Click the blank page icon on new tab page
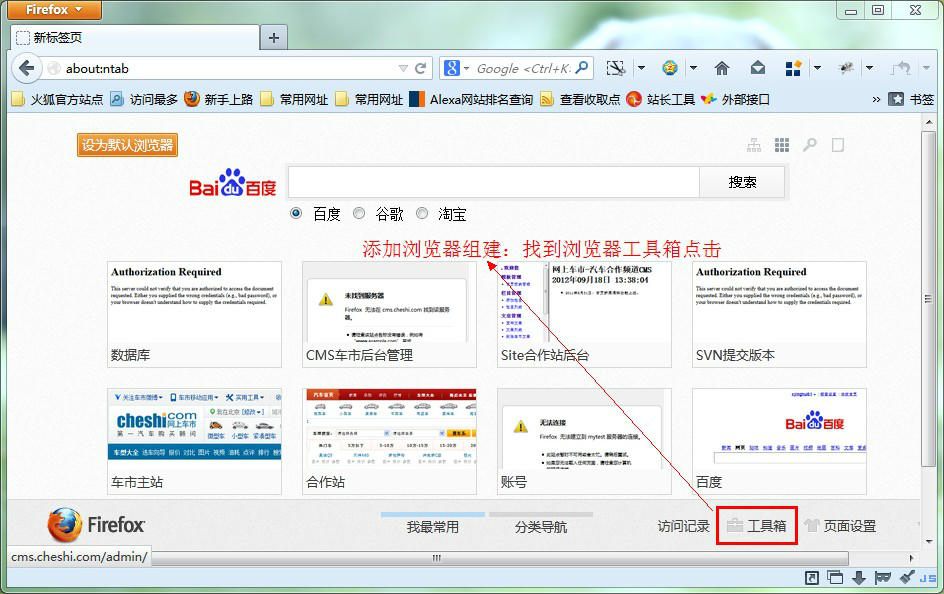The height and width of the screenshot is (594, 944). pyautogui.click(x=837, y=144)
